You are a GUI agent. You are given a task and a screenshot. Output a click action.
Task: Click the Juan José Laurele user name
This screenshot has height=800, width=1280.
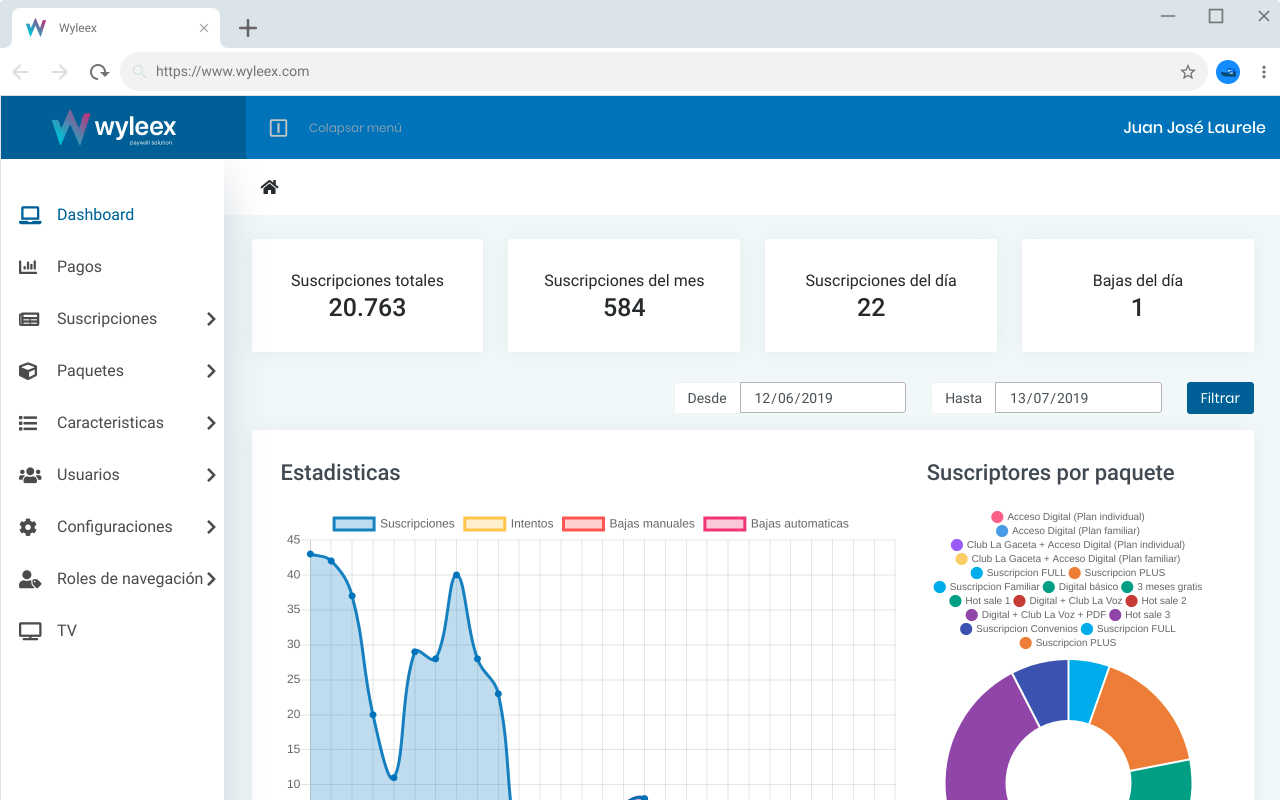click(1194, 128)
